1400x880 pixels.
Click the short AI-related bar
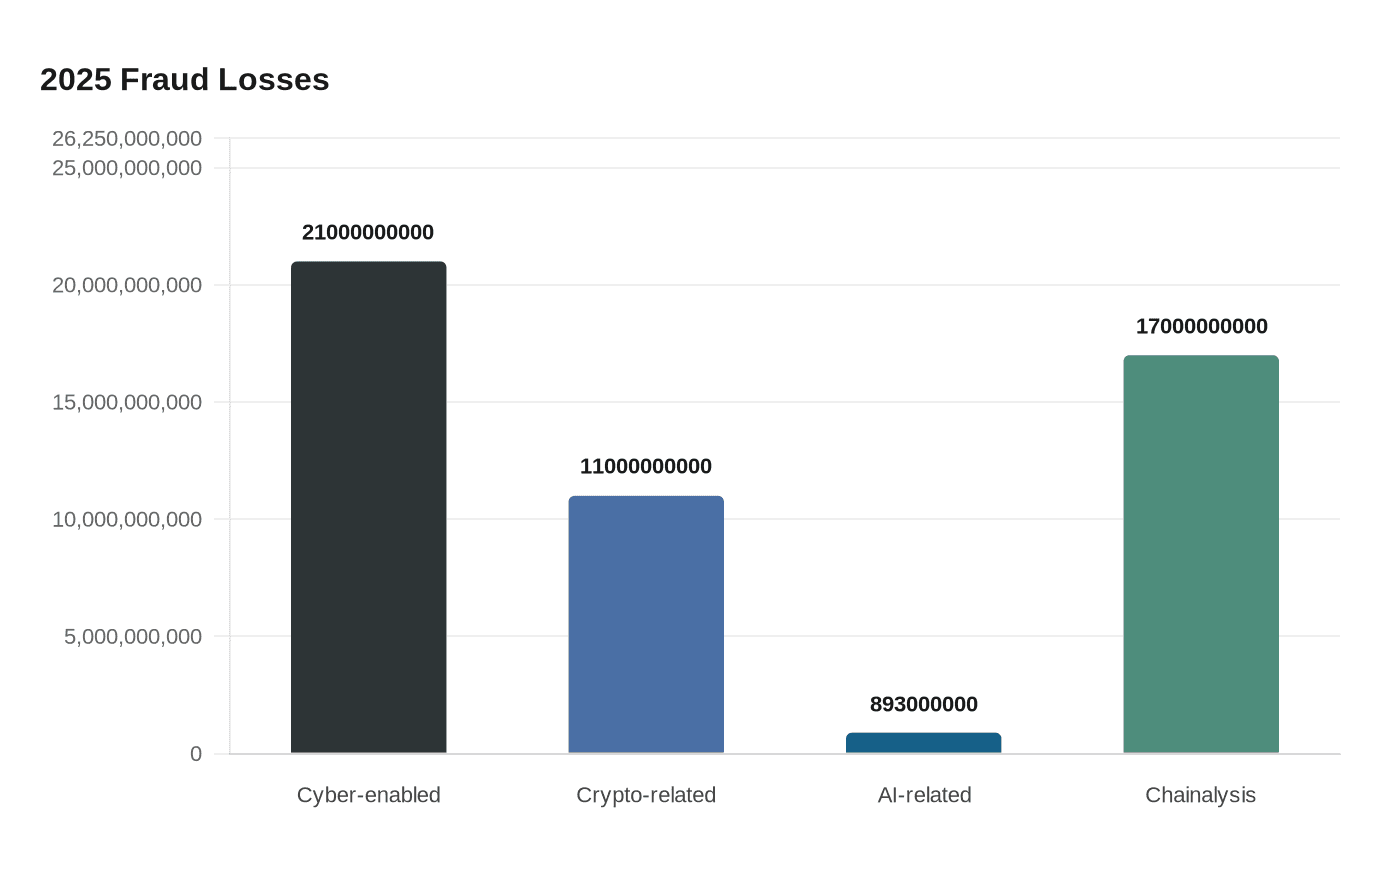pos(923,743)
